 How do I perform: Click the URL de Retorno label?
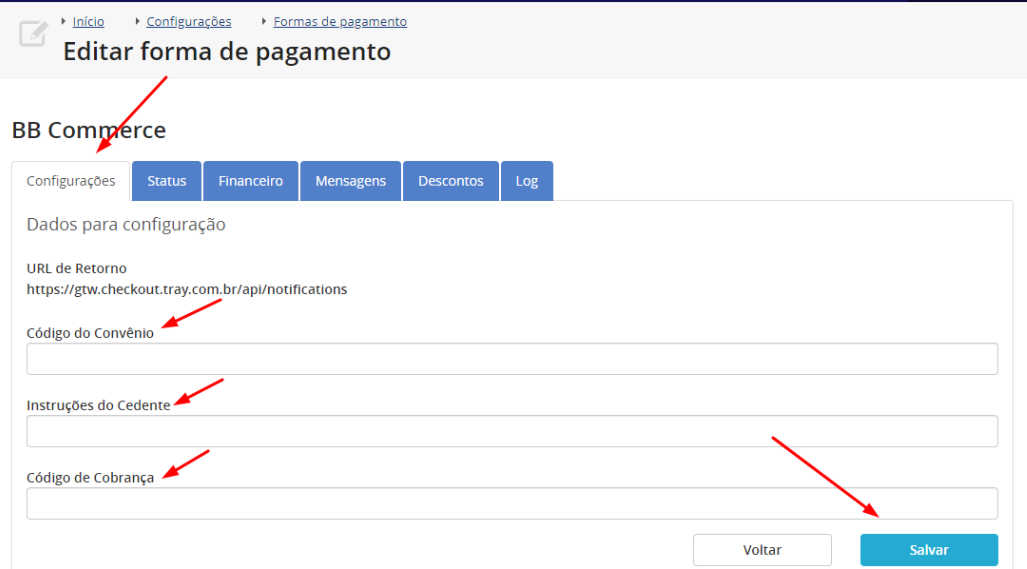click(77, 268)
